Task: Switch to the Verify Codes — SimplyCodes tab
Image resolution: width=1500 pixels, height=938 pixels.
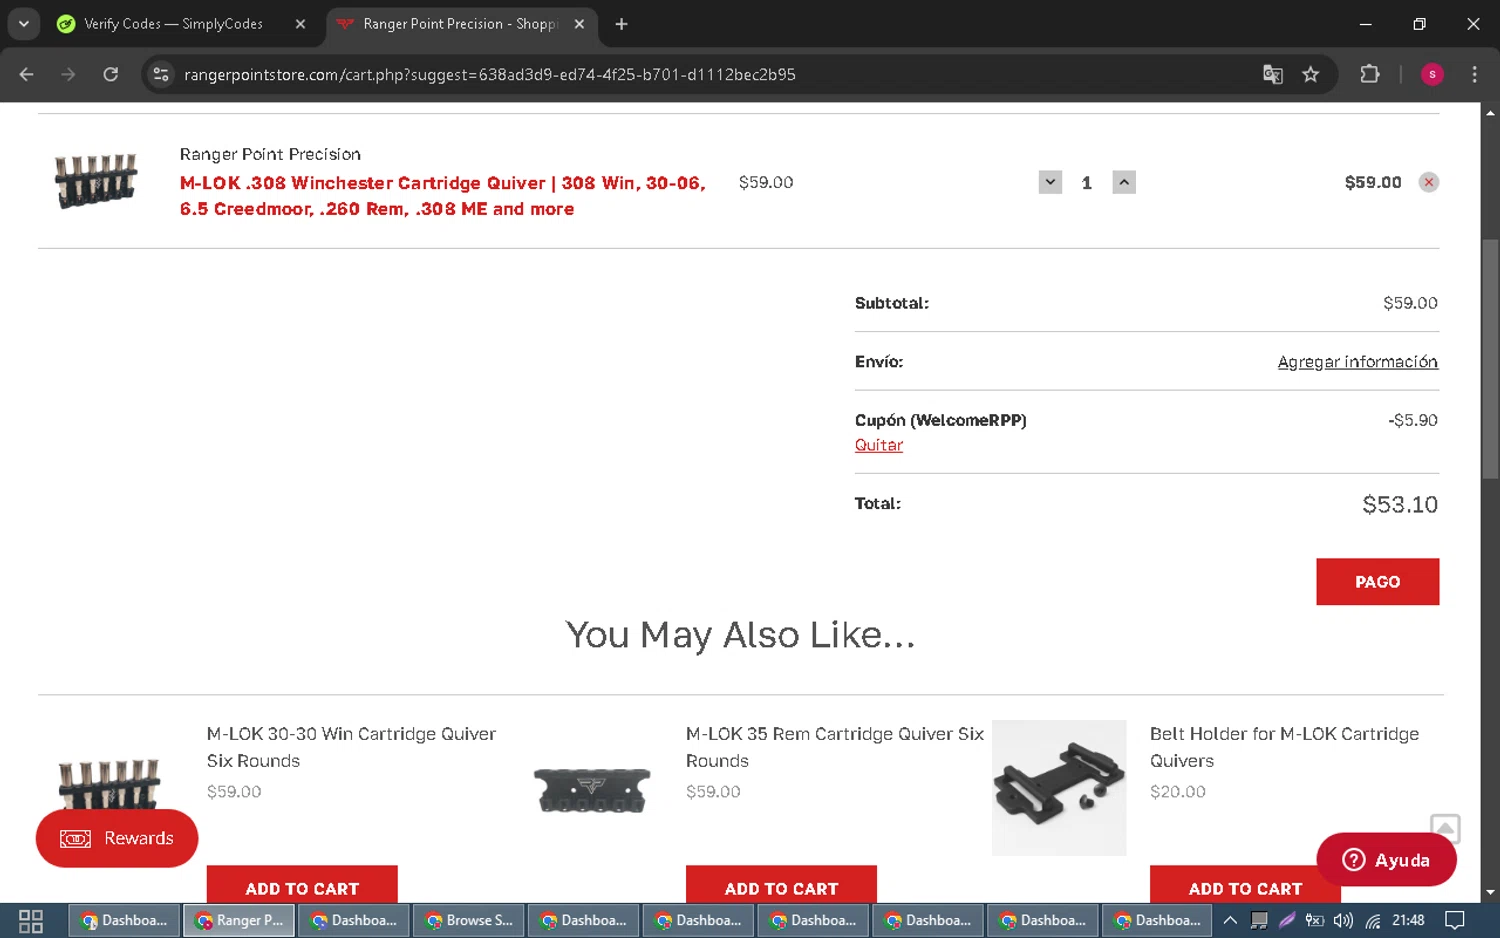Action: (173, 24)
